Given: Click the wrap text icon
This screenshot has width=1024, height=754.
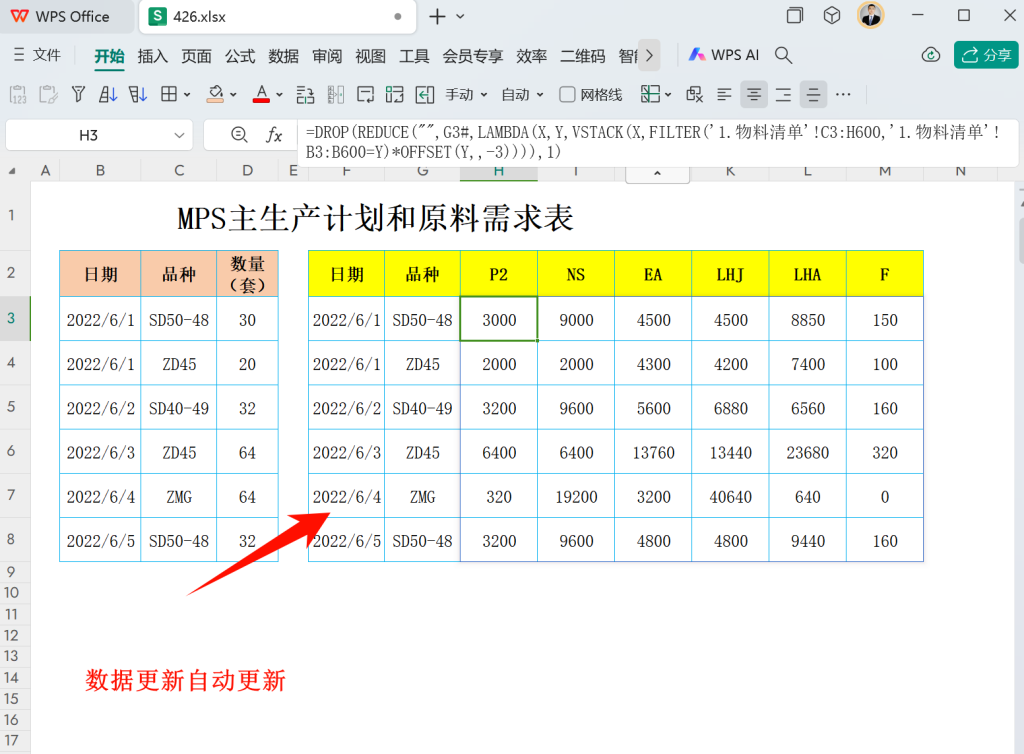Looking at the screenshot, I should 365,95.
